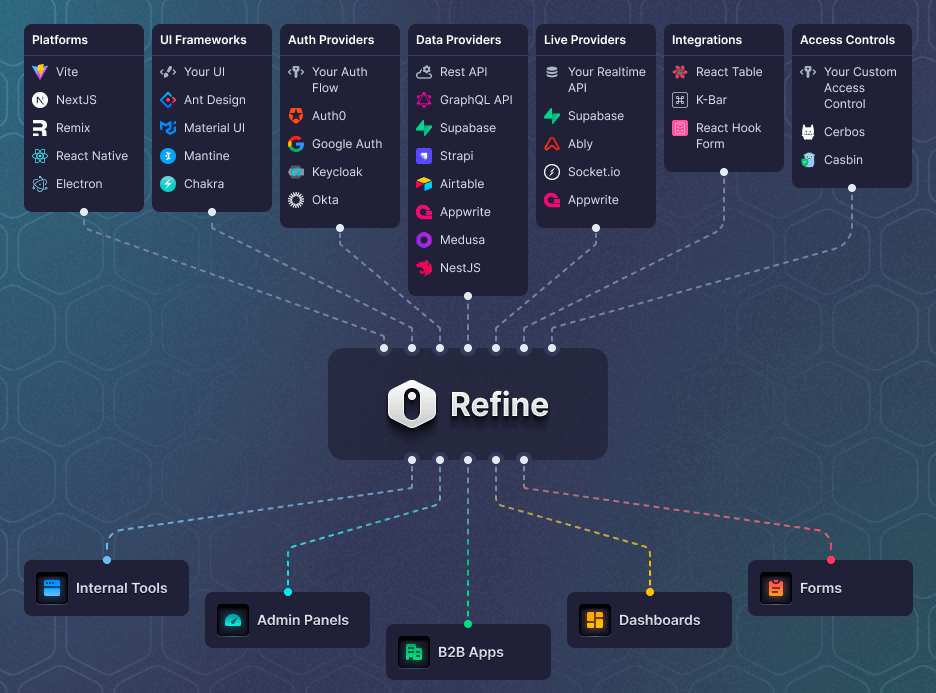Select the GraphQL API icon

[424, 100]
